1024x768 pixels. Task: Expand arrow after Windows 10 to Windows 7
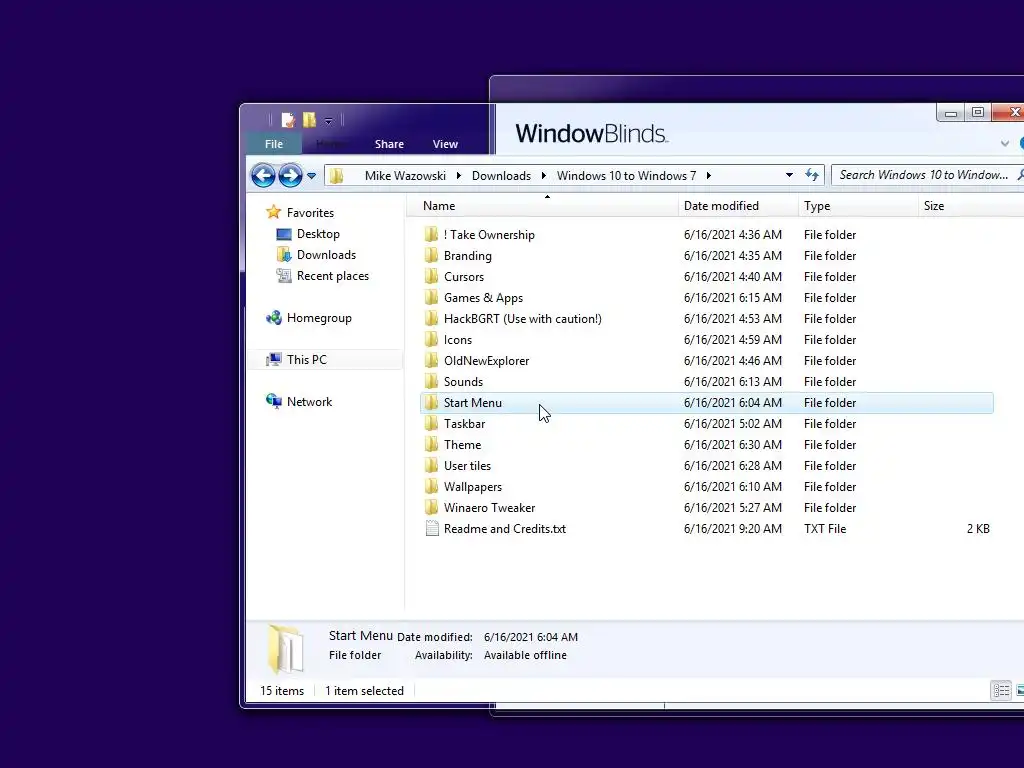709,176
